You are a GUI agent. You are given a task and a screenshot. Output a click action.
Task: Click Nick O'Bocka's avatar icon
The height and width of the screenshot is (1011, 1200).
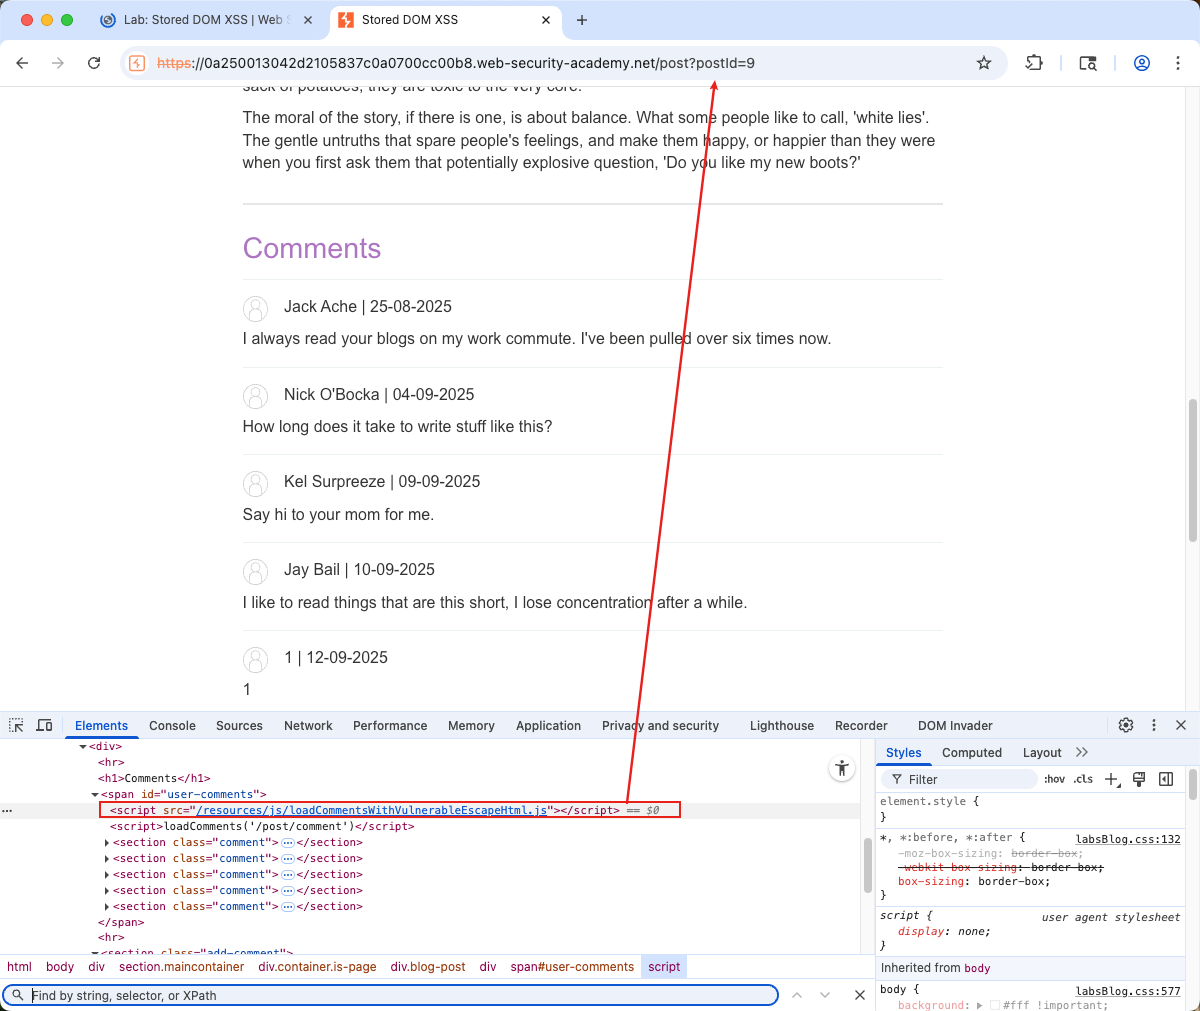256,396
